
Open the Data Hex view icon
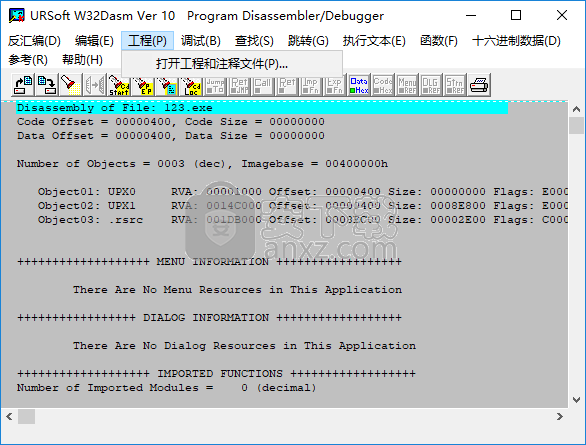point(359,85)
